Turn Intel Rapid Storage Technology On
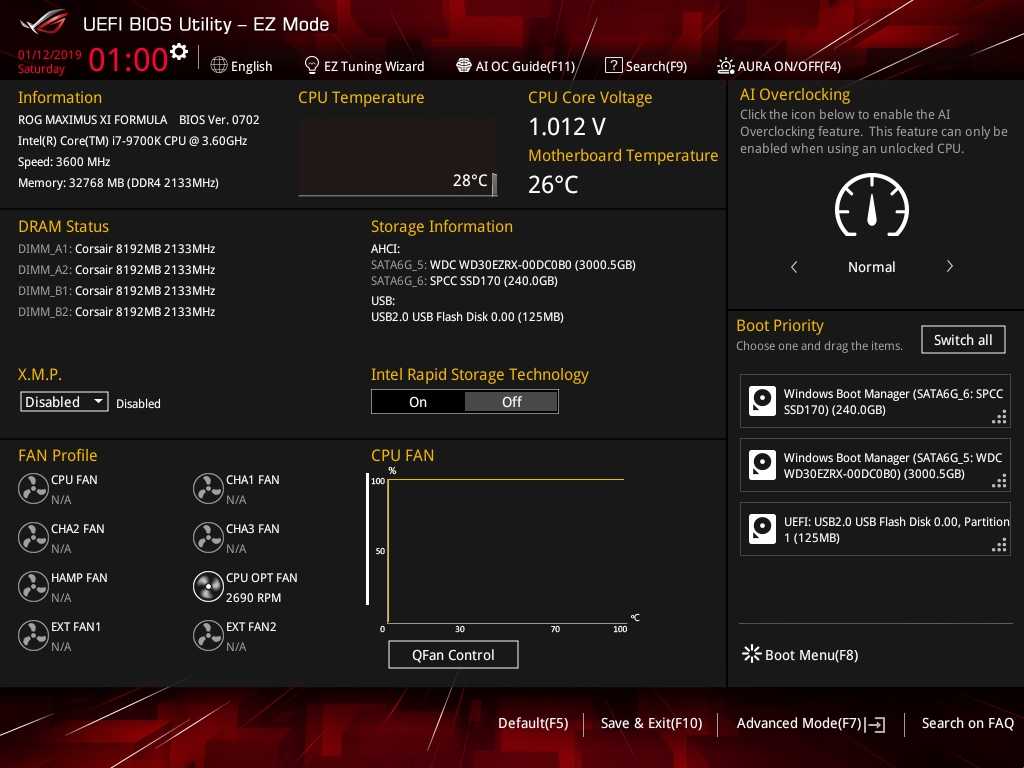Screen dimensions: 1024x768 tap(418, 402)
